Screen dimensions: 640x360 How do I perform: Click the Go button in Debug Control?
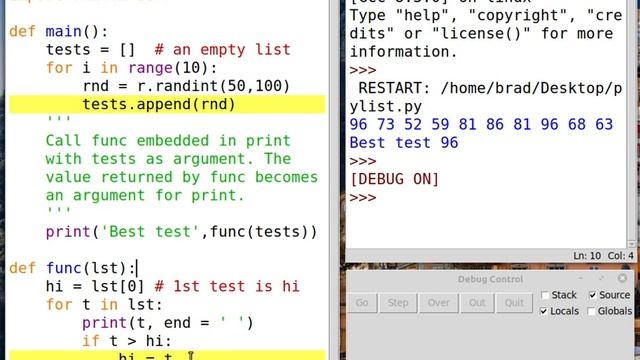362,303
